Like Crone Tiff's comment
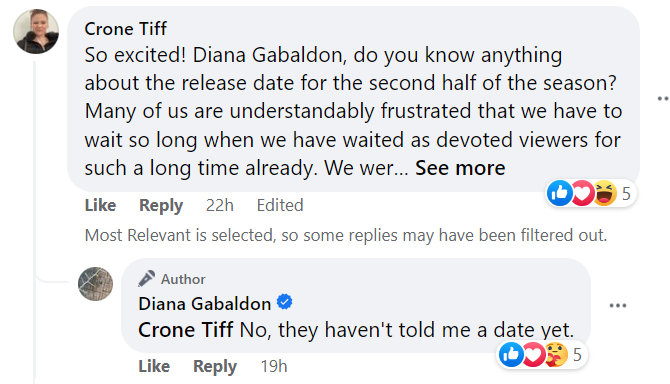Viewport: 670px width, 384px height. 100,205
